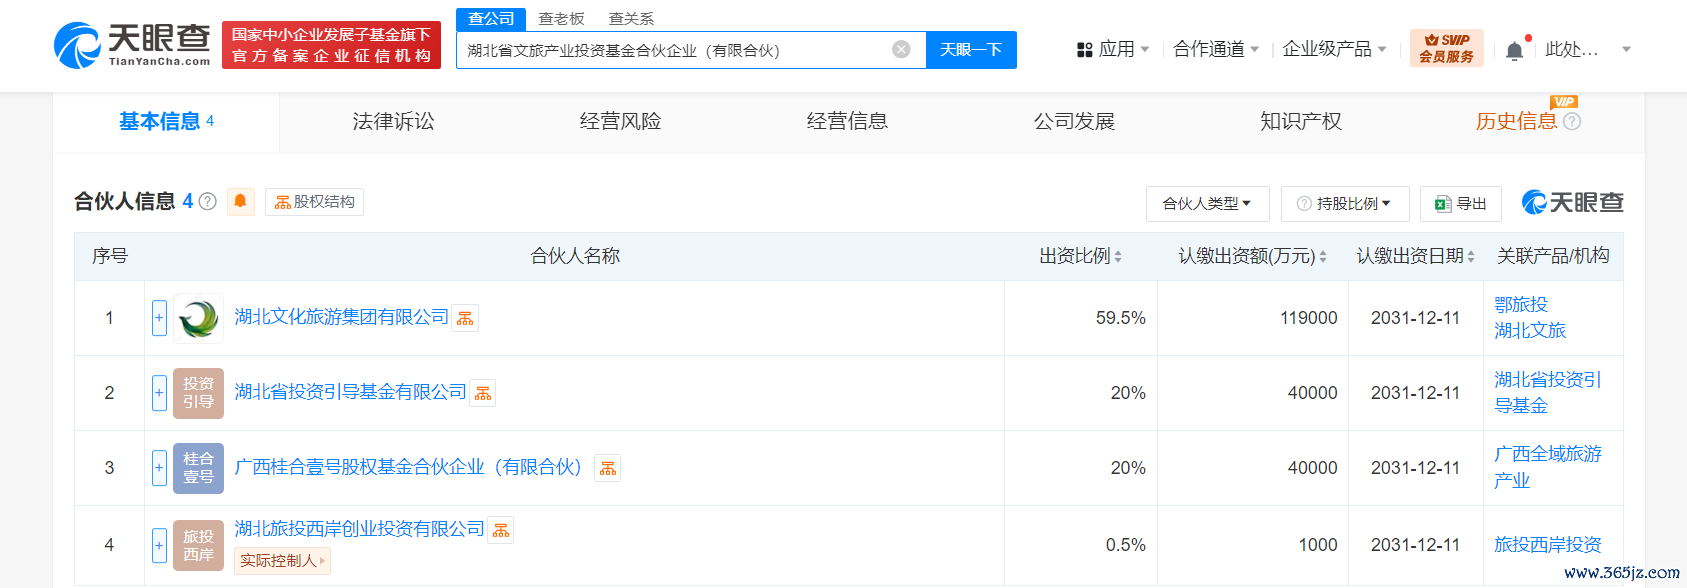
Task: Select the 公司发展 tab
Action: click(x=1074, y=122)
